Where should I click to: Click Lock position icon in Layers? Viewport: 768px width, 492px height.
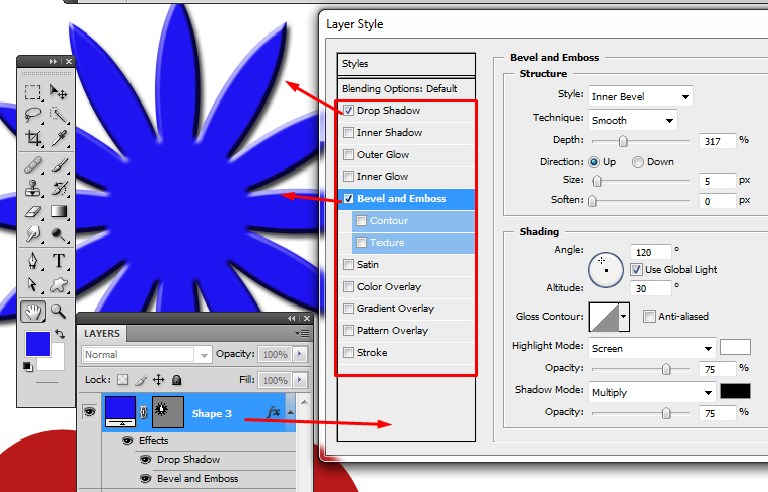click(158, 380)
